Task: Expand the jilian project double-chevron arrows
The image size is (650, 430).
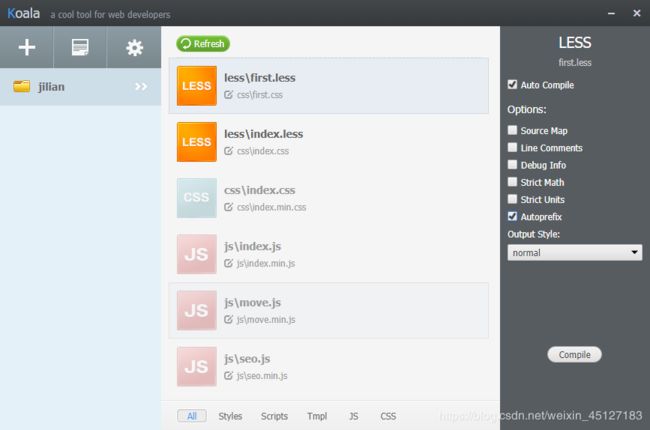Action: click(141, 86)
